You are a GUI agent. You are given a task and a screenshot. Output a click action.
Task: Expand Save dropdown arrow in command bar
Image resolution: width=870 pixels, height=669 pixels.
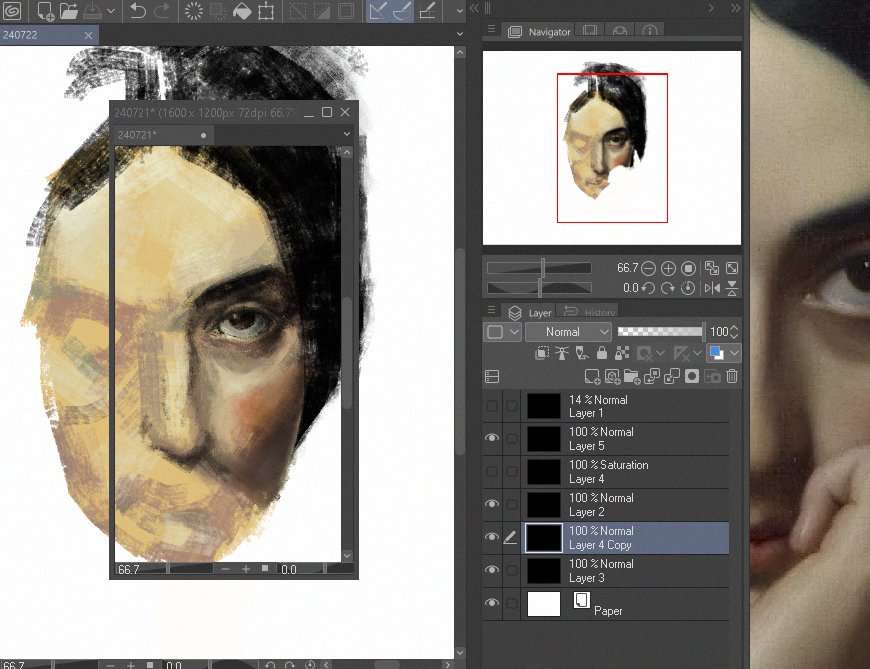pyautogui.click(x=112, y=11)
